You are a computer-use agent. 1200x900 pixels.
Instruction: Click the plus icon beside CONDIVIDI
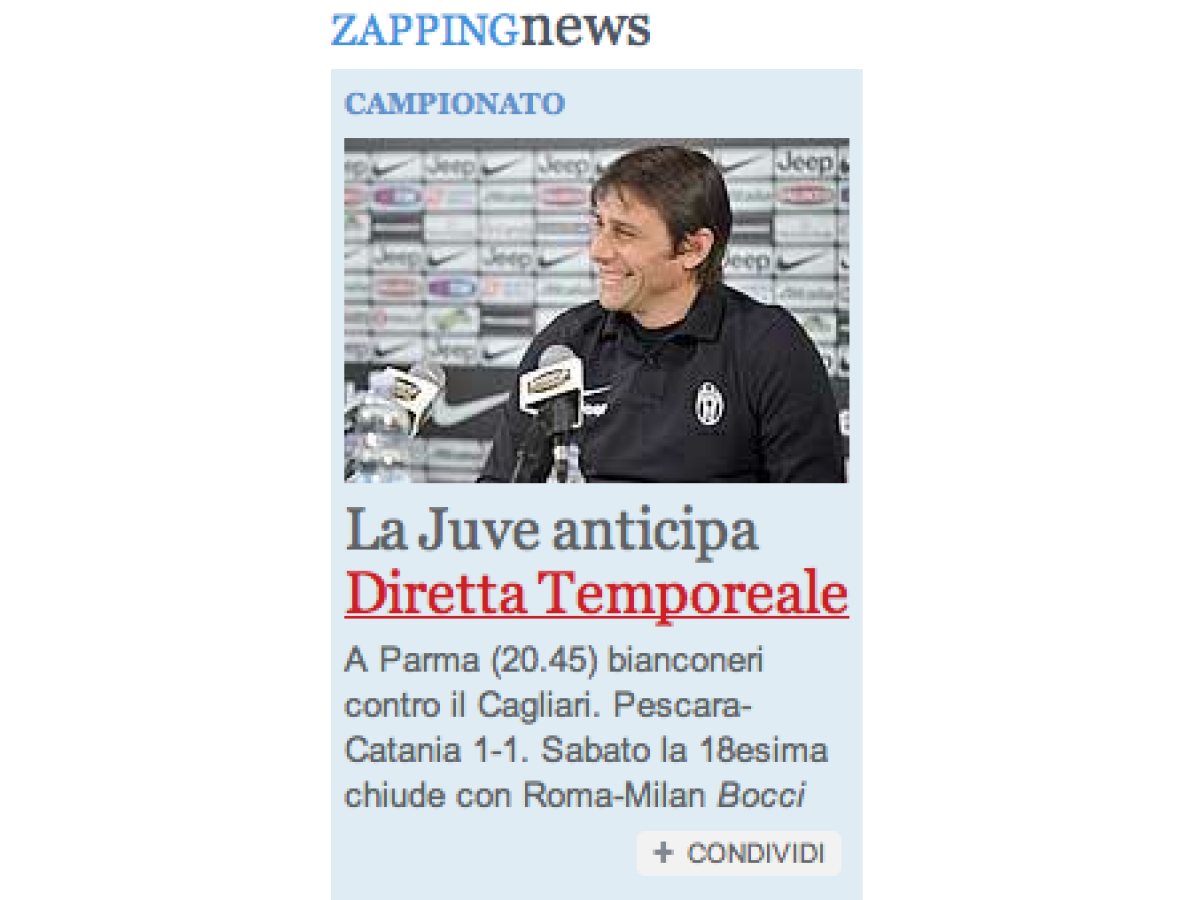click(663, 853)
